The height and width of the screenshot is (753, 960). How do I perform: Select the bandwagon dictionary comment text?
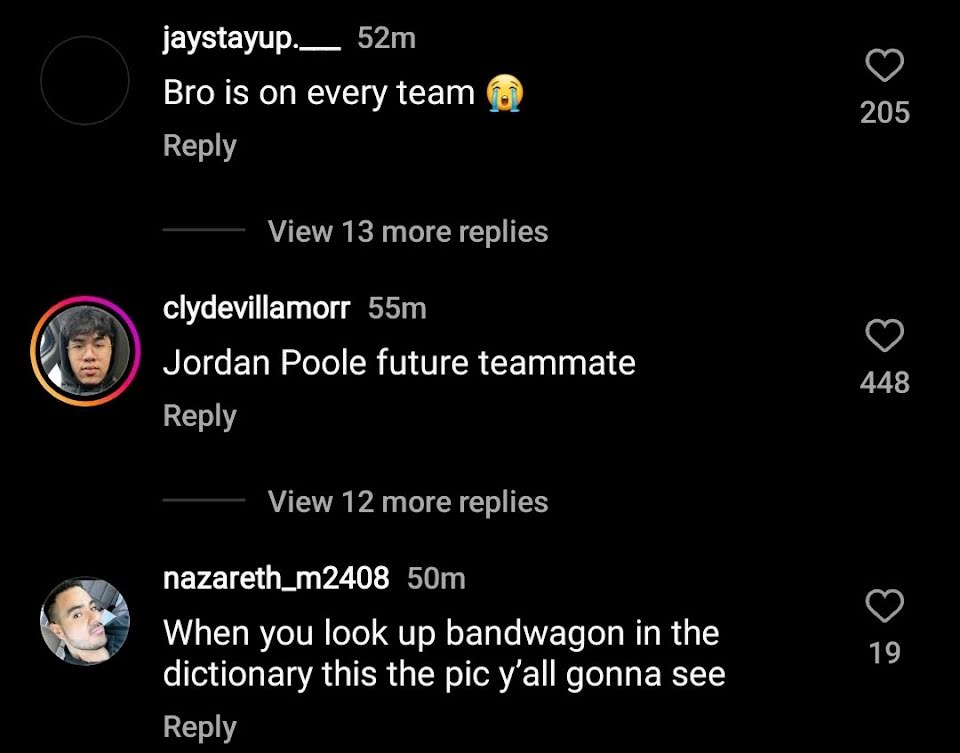tap(444, 654)
